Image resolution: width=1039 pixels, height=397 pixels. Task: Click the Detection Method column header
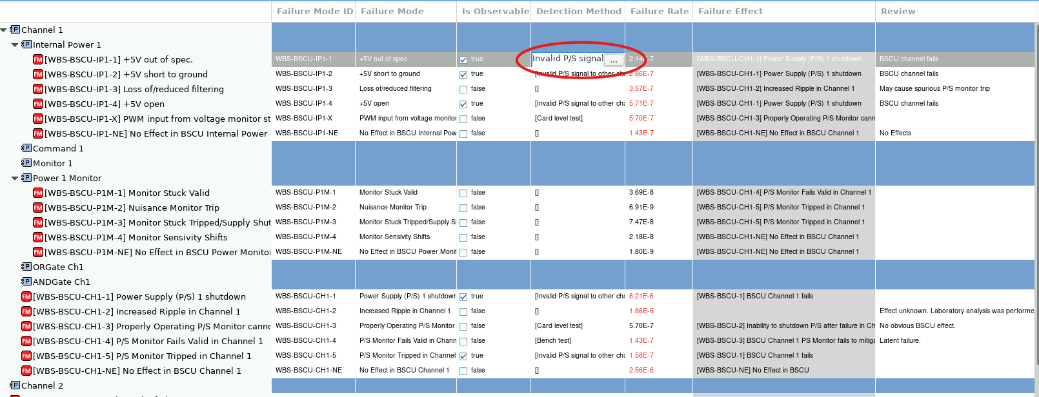pyautogui.click(x=578, y=11)
